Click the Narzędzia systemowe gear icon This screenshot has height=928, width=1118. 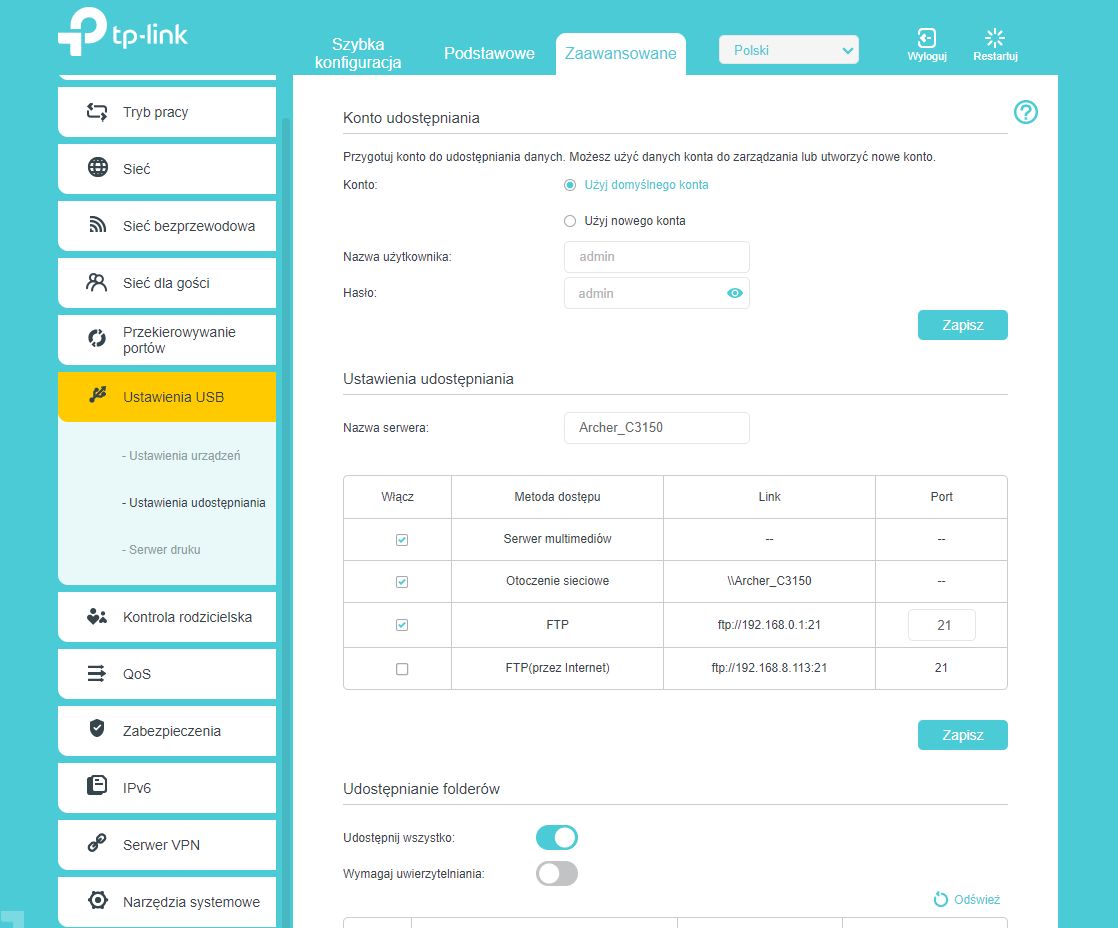[98, 900]
